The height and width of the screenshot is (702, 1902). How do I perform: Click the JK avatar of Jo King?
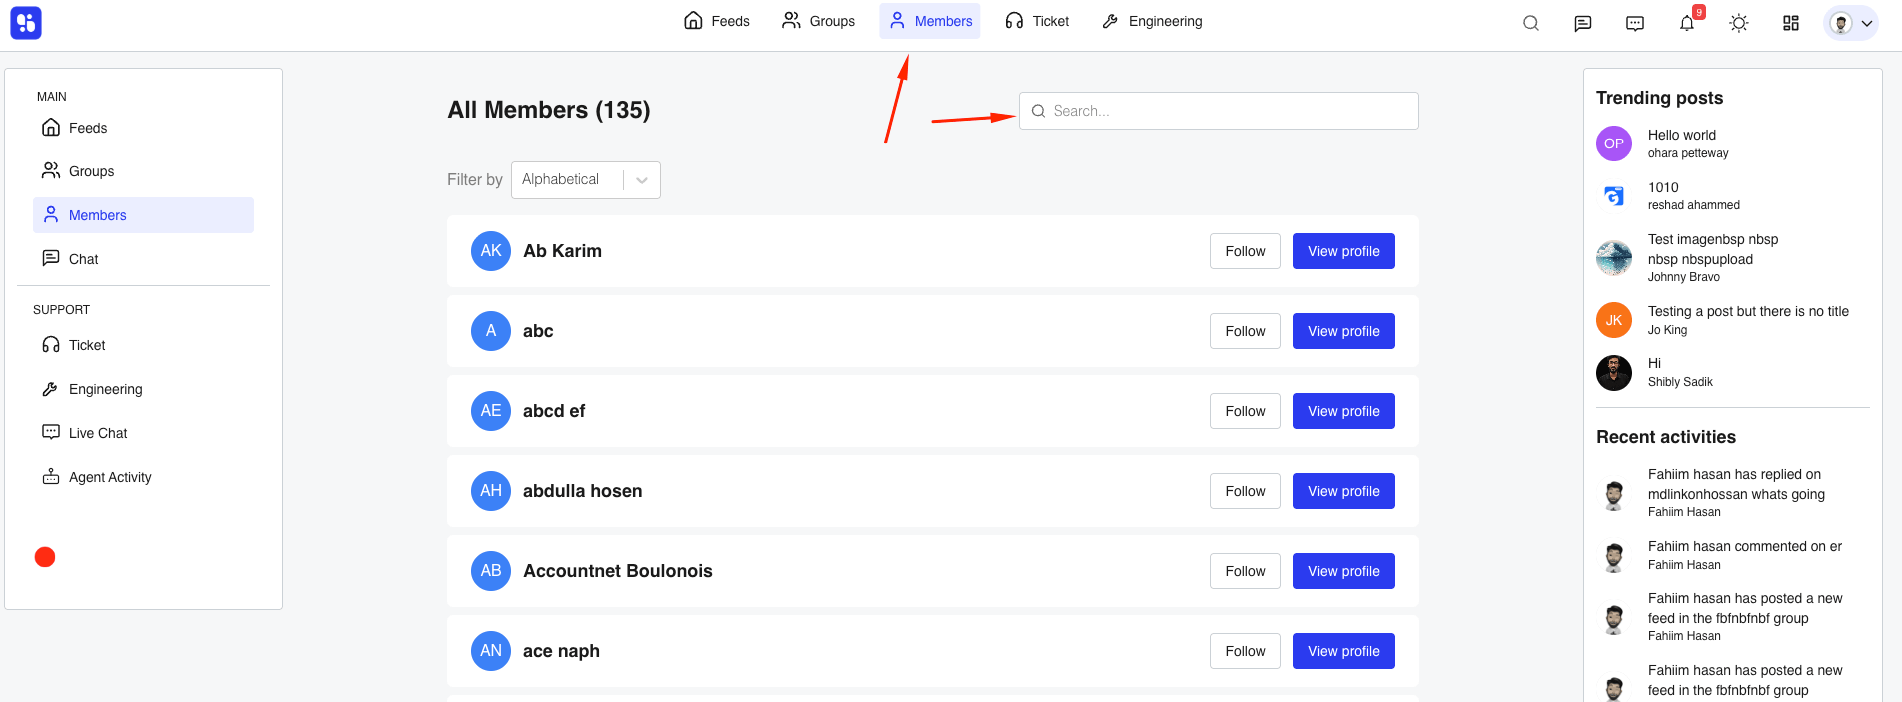coord(1614,320)
